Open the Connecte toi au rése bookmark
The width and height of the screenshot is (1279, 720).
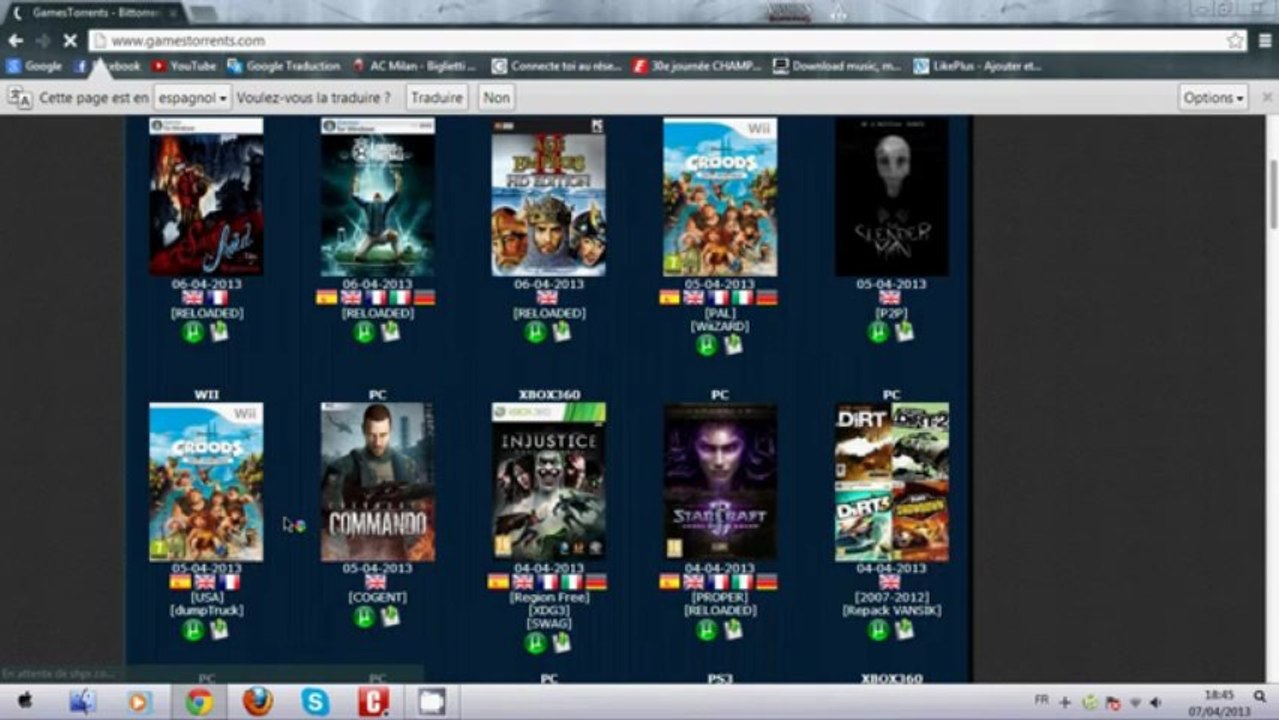click(557, 66)
